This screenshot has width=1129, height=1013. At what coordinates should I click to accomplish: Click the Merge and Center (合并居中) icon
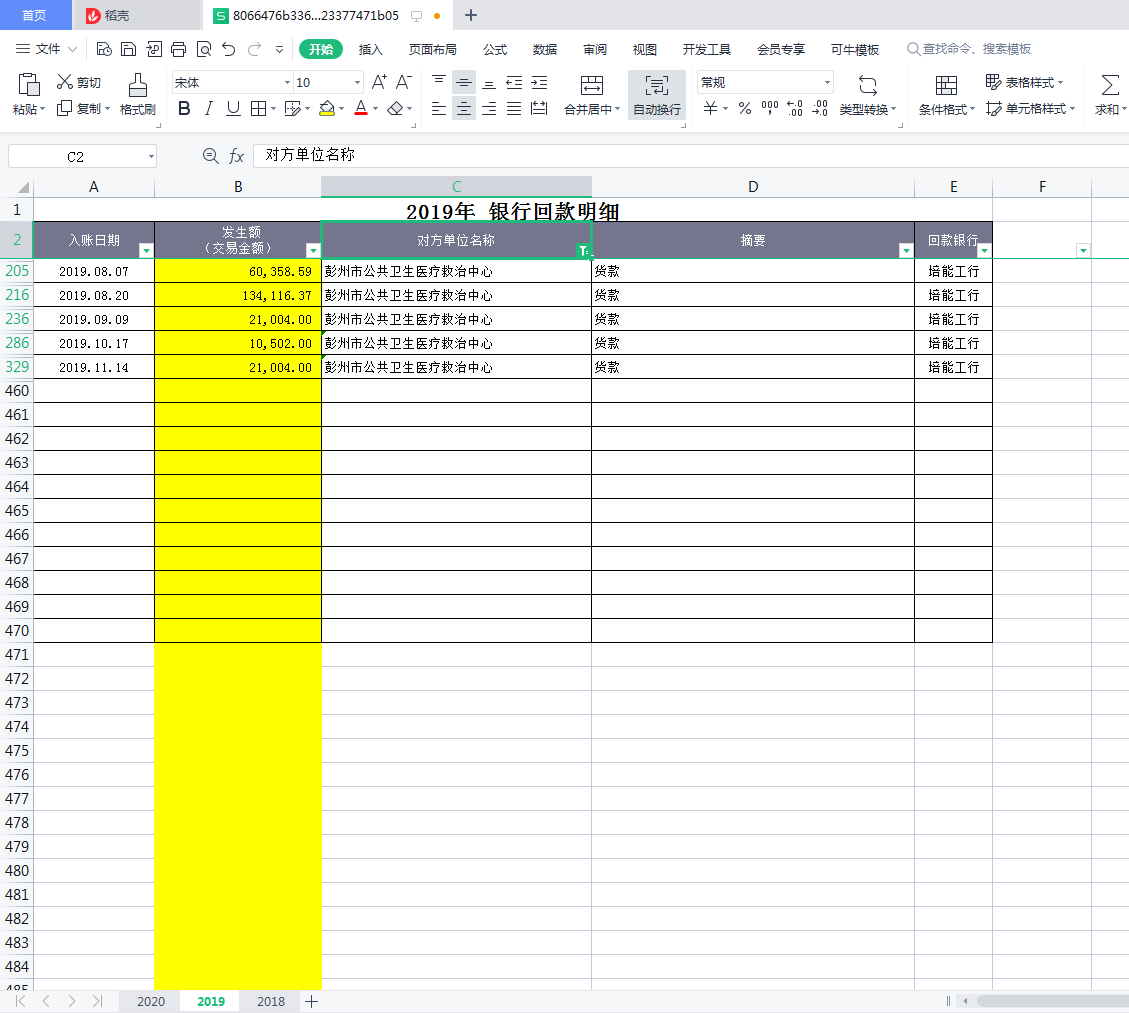tap(592, 86)
